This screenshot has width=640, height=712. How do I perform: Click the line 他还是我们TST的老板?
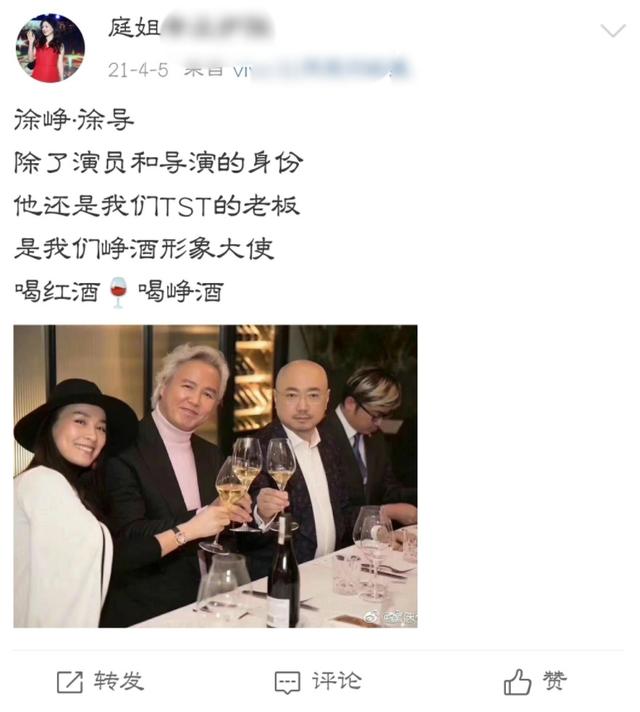pos(157,205)
